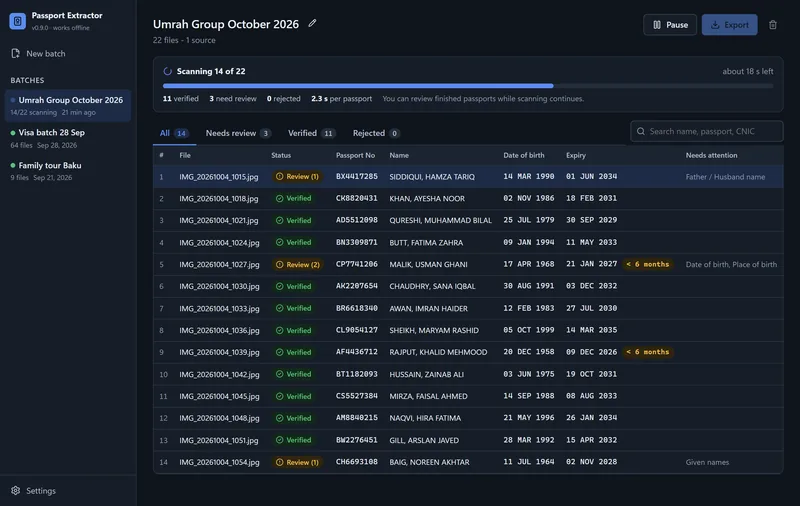
Task: Click the pencil icon to rename batch
Action: pos(312,23)
